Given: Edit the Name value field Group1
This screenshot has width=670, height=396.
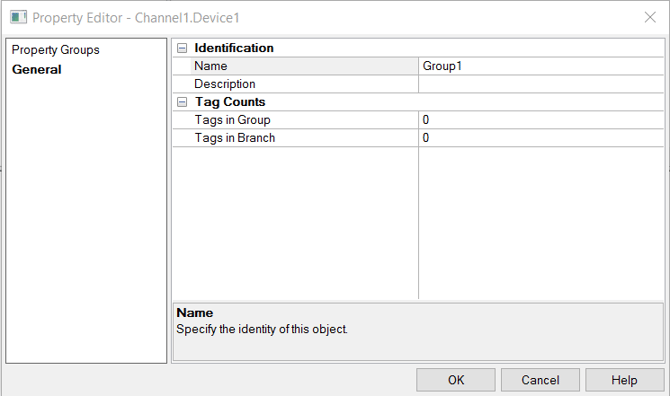Looking at the screenshot, I should pyautogui.click(x=541, y=66).
